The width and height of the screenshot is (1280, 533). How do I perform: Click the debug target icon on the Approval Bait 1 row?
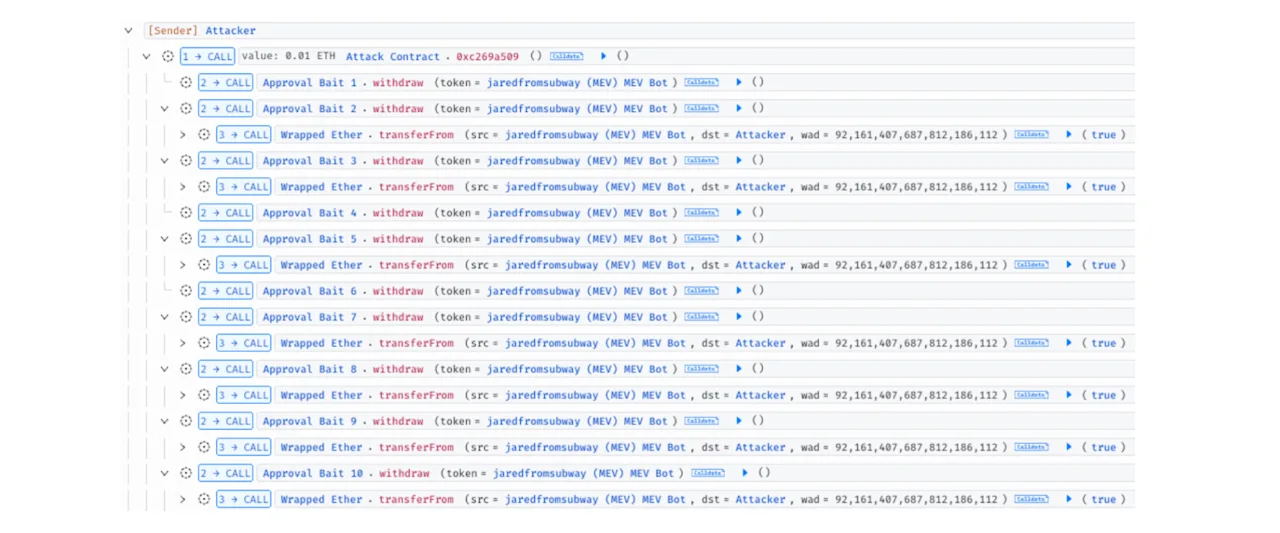[186, 83]
